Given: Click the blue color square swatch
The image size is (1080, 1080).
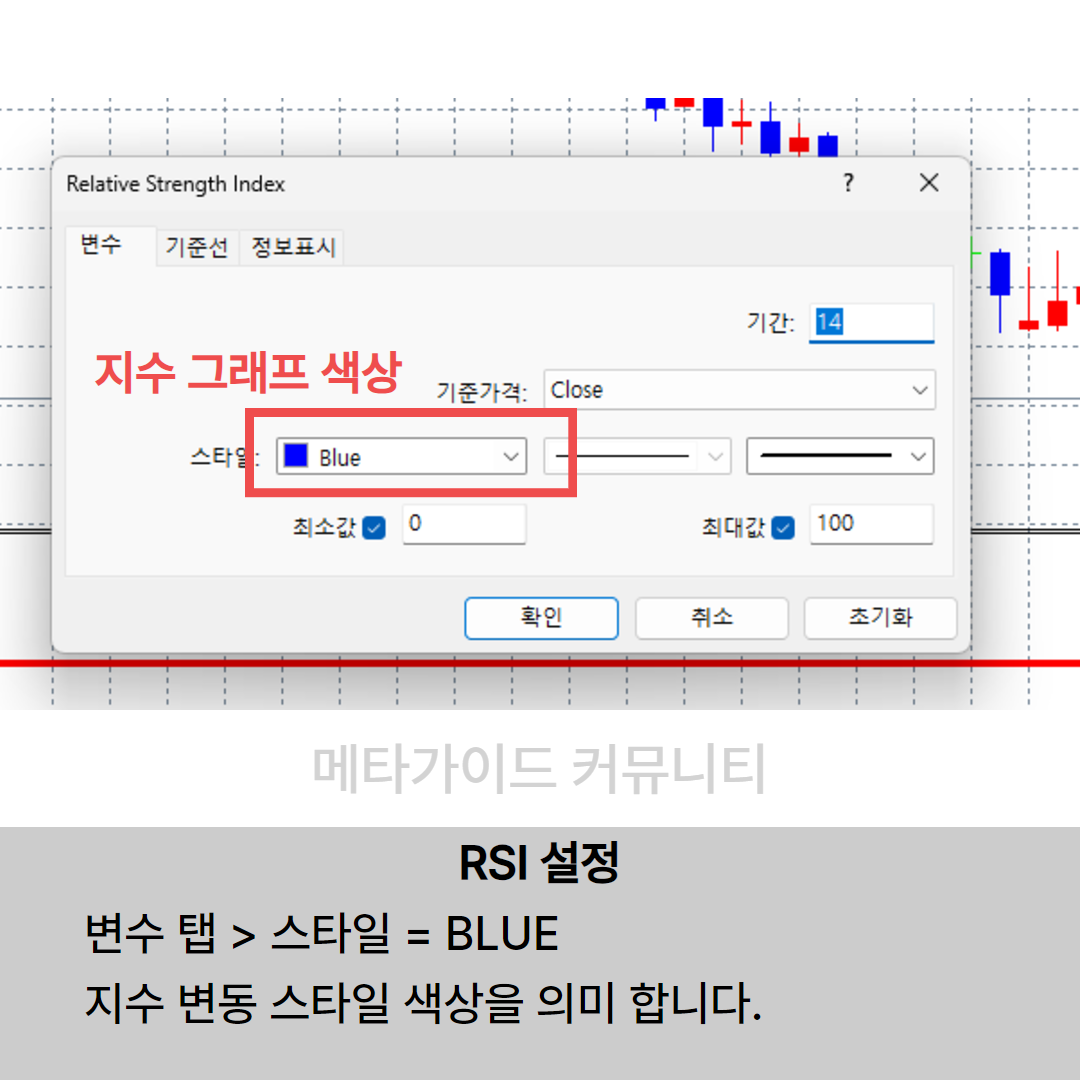Looking at the screenshot, I should pyautogui.click(x=295, y=456).
